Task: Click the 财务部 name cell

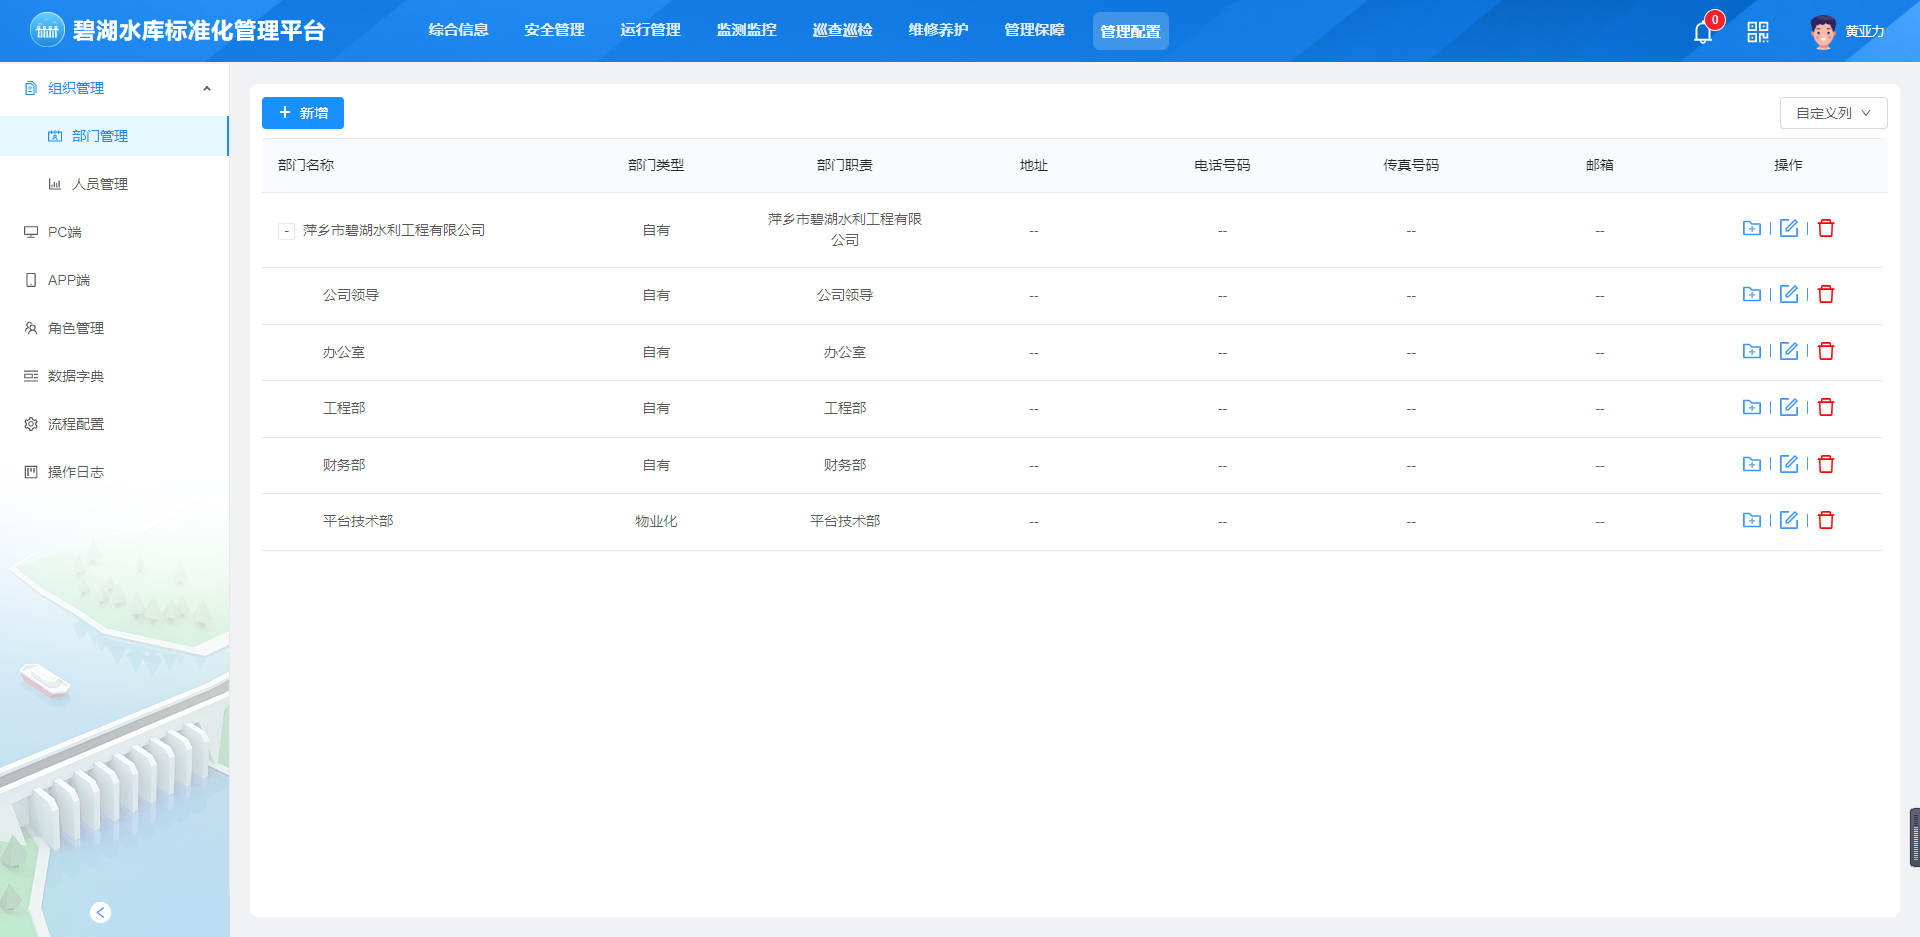Action: (x=344, y=465)
